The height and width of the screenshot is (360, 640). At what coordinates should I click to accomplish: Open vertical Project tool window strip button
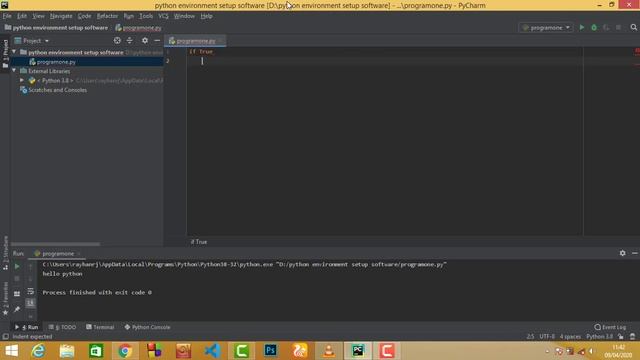[5, 53]
